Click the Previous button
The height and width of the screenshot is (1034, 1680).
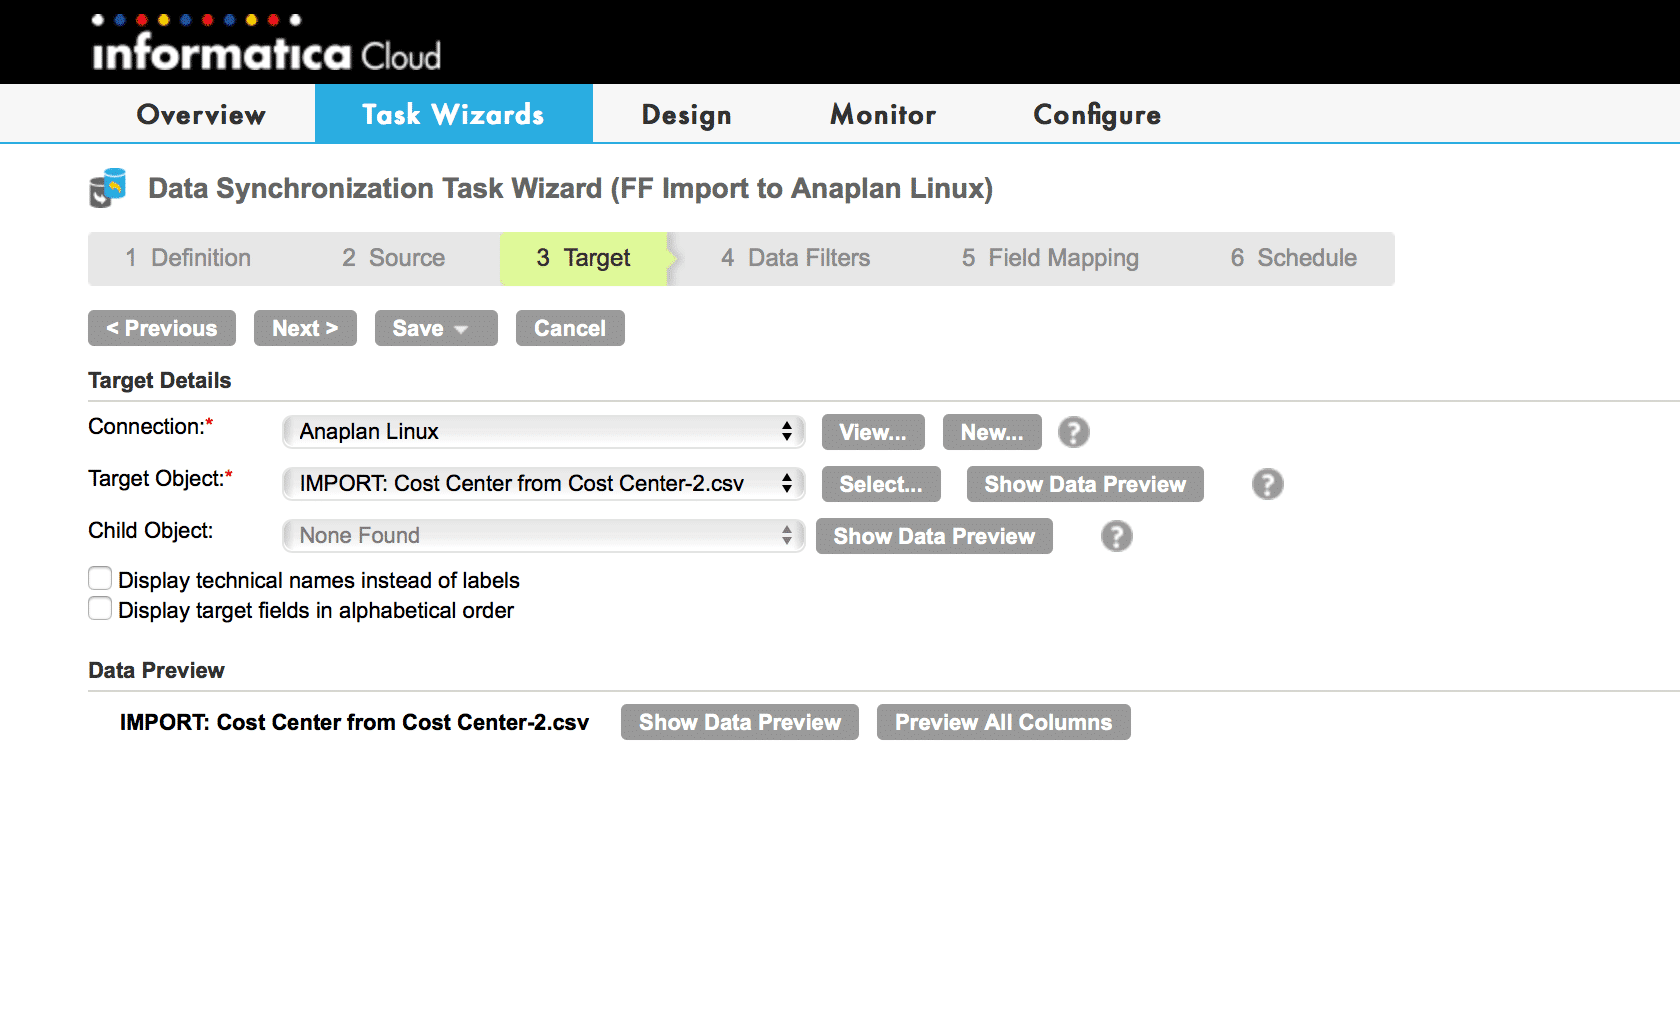tap(162, 328)
